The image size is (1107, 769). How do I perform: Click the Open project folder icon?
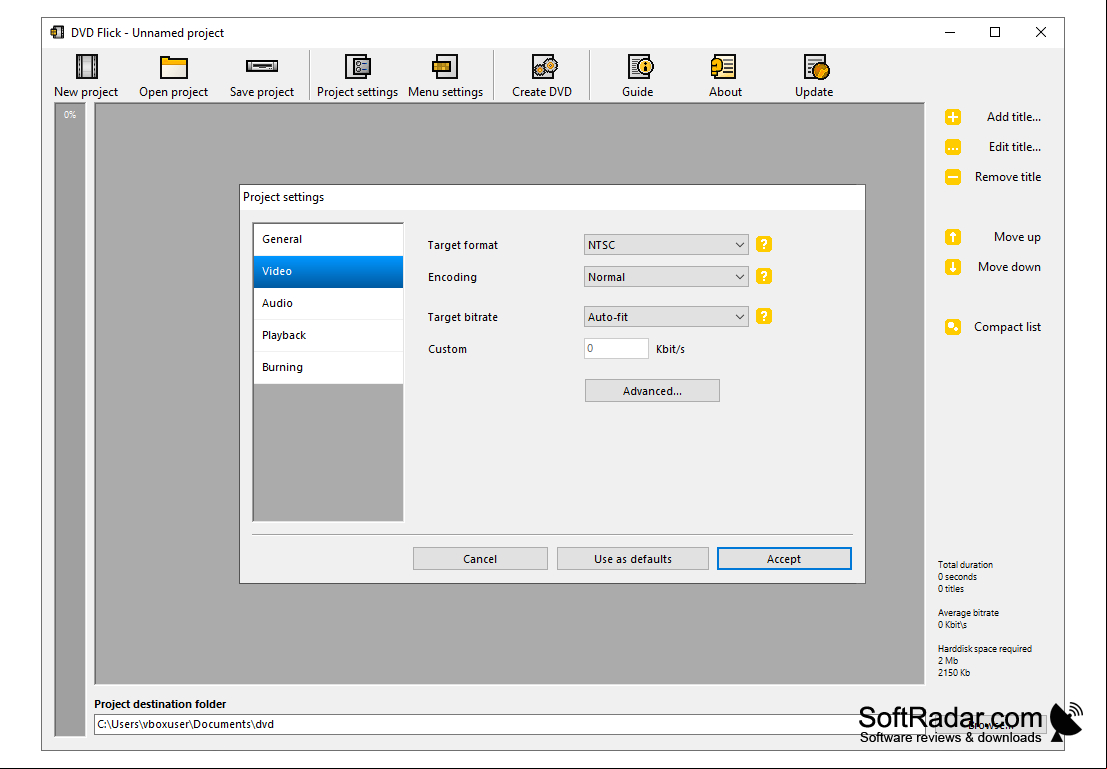tap(174, 67)
